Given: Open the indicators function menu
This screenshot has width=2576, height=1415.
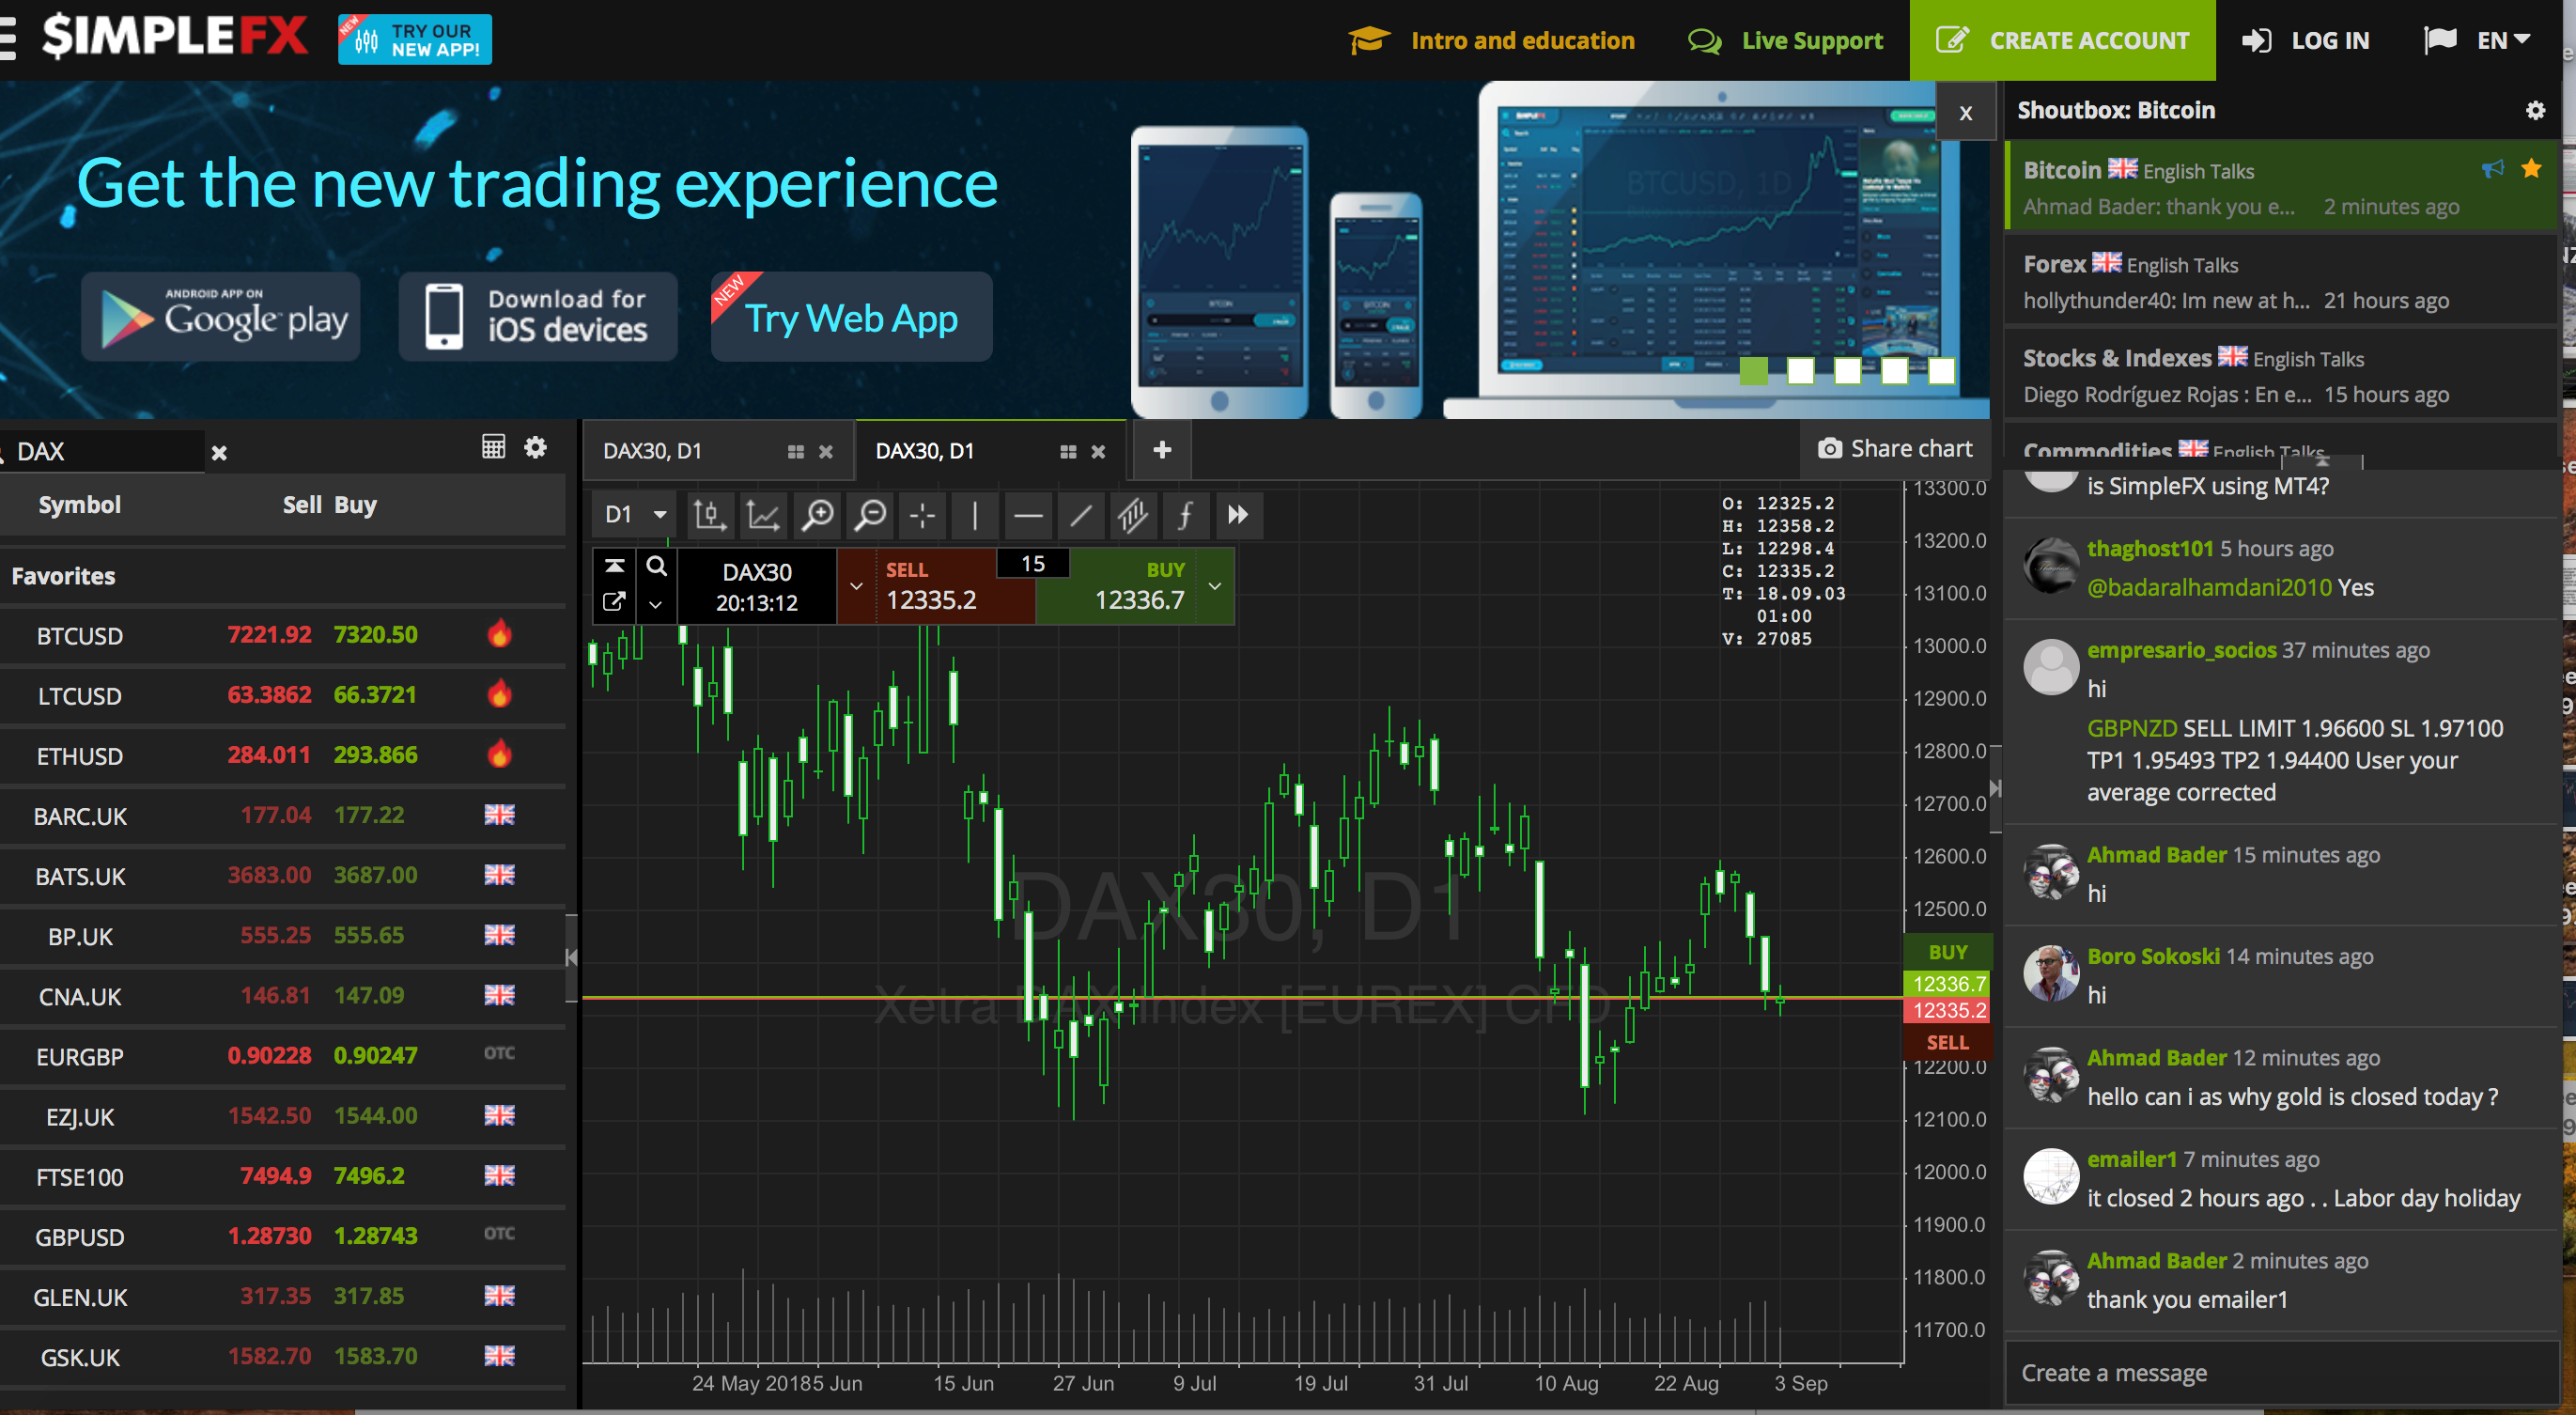Looking at the screenshot, I should coord(1186,515).
